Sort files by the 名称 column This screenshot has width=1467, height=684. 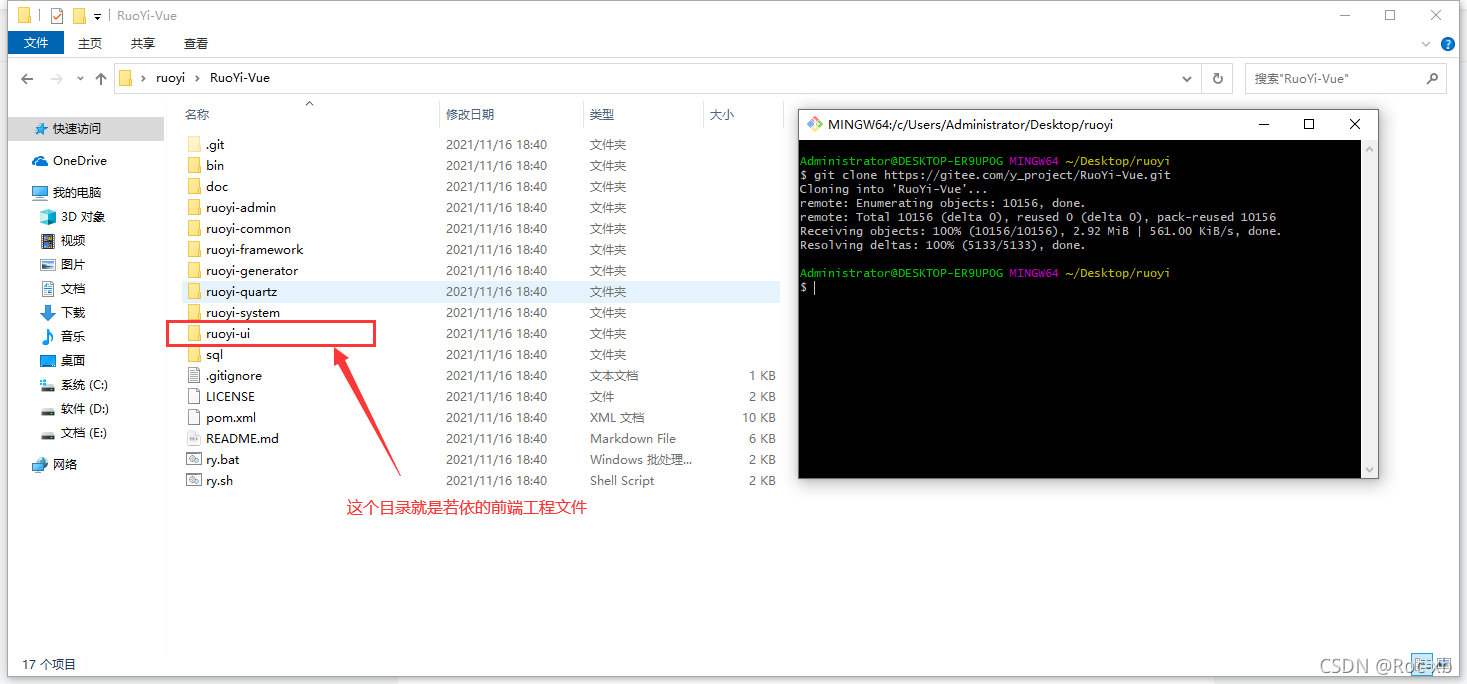point(197,115)
